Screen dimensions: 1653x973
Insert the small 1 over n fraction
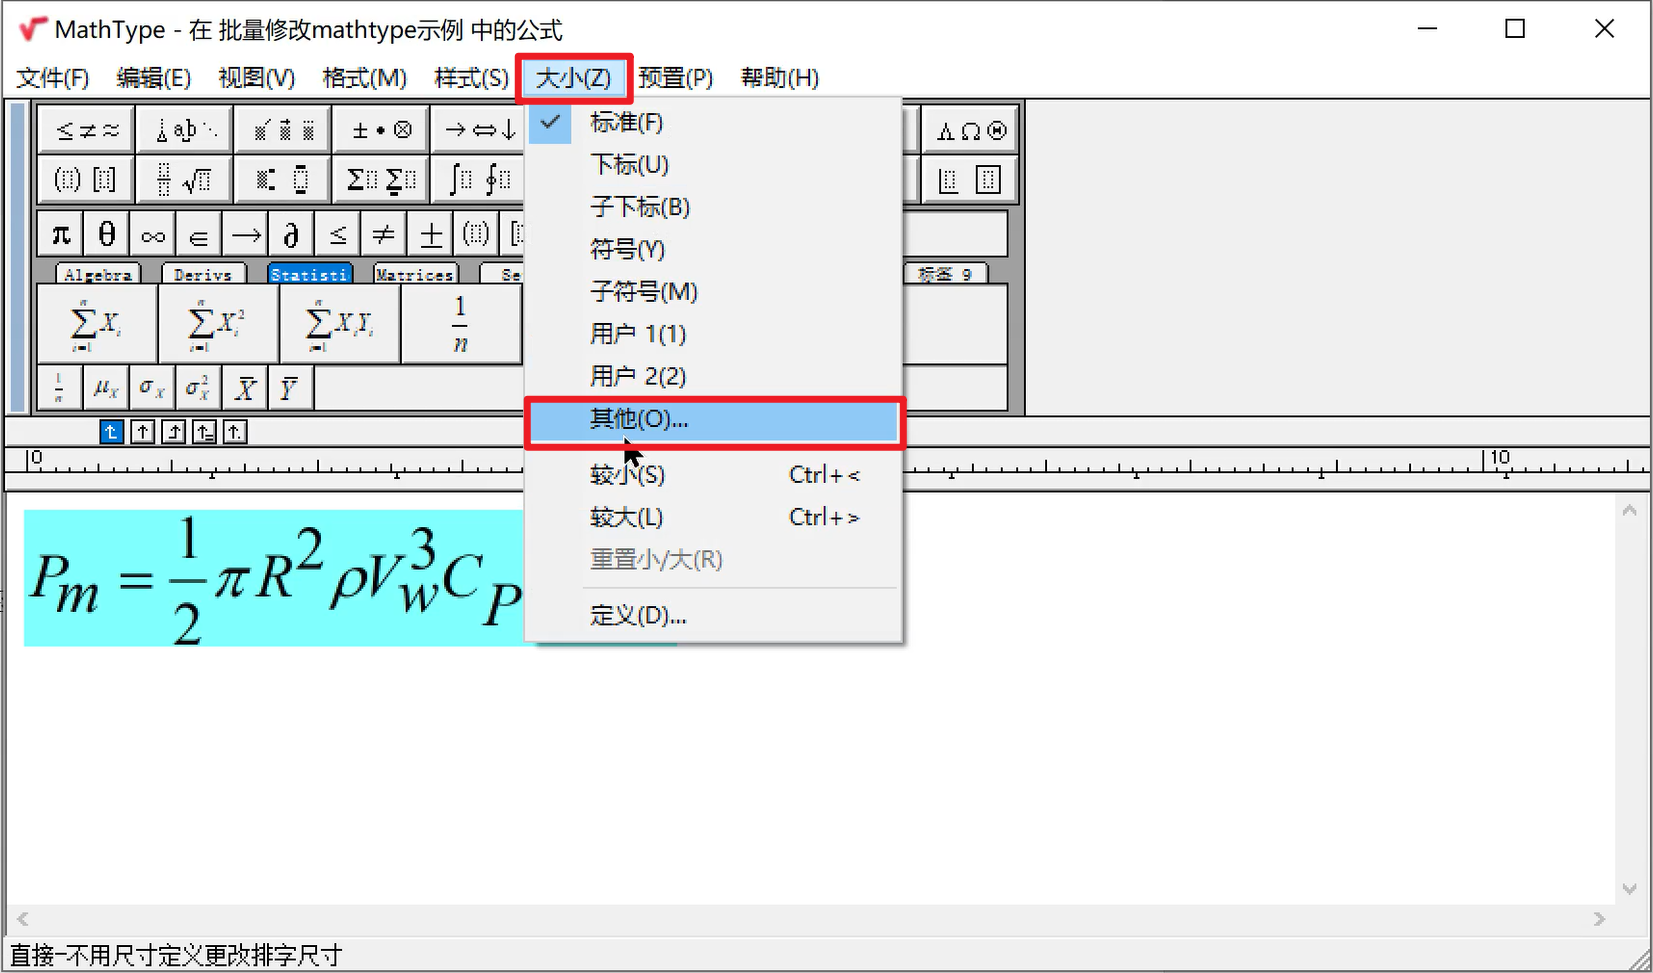click(x=60, y=388)
